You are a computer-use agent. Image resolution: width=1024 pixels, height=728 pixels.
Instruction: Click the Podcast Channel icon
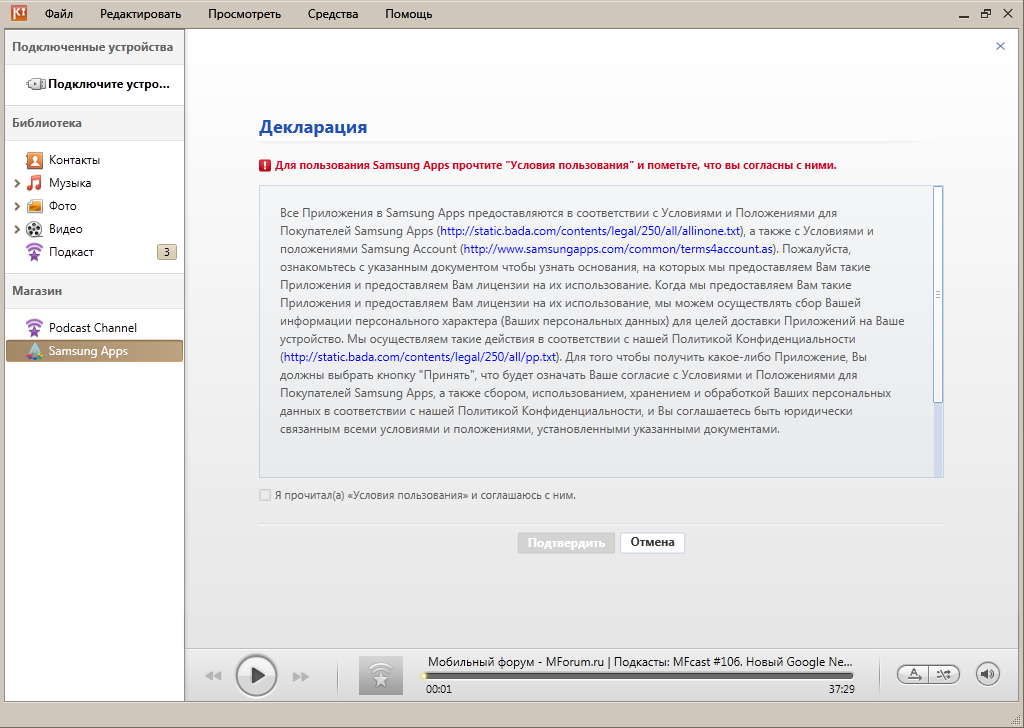(x=34, y=328)
